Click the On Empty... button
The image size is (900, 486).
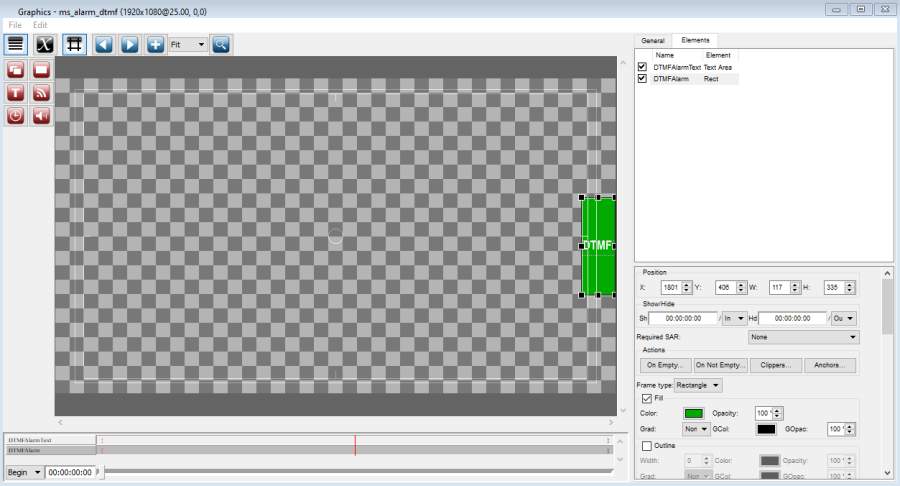click(x=665, y=365)
